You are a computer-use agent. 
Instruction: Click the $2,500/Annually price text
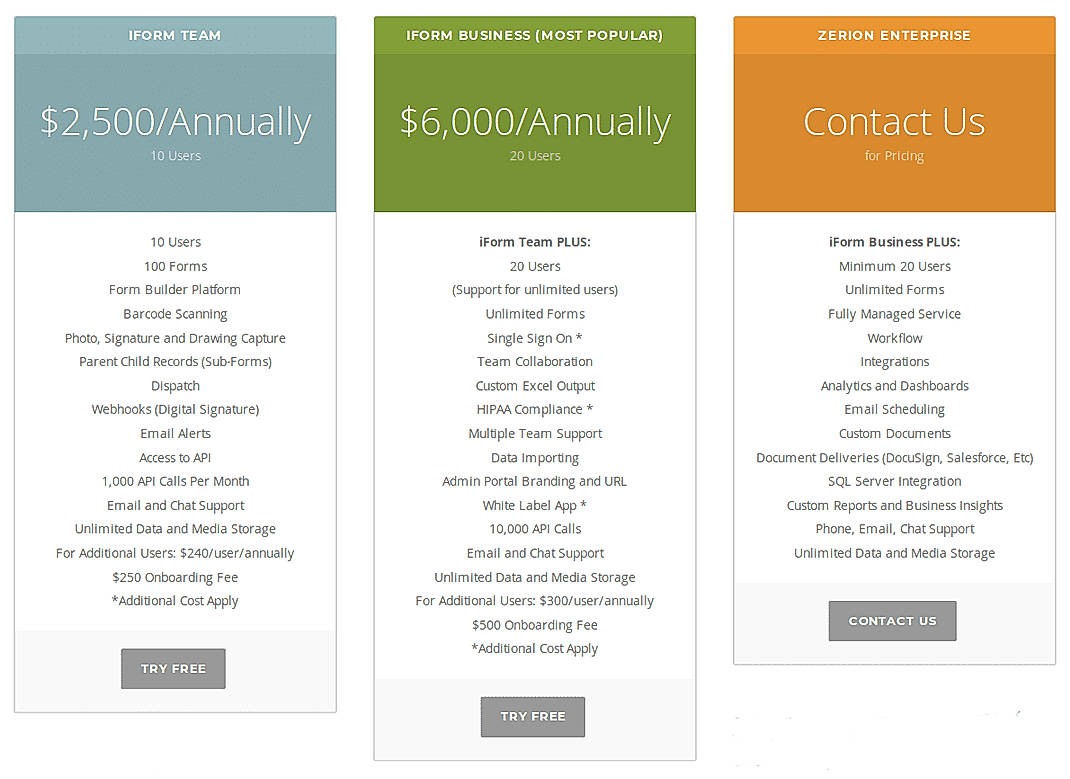(175, 122)
